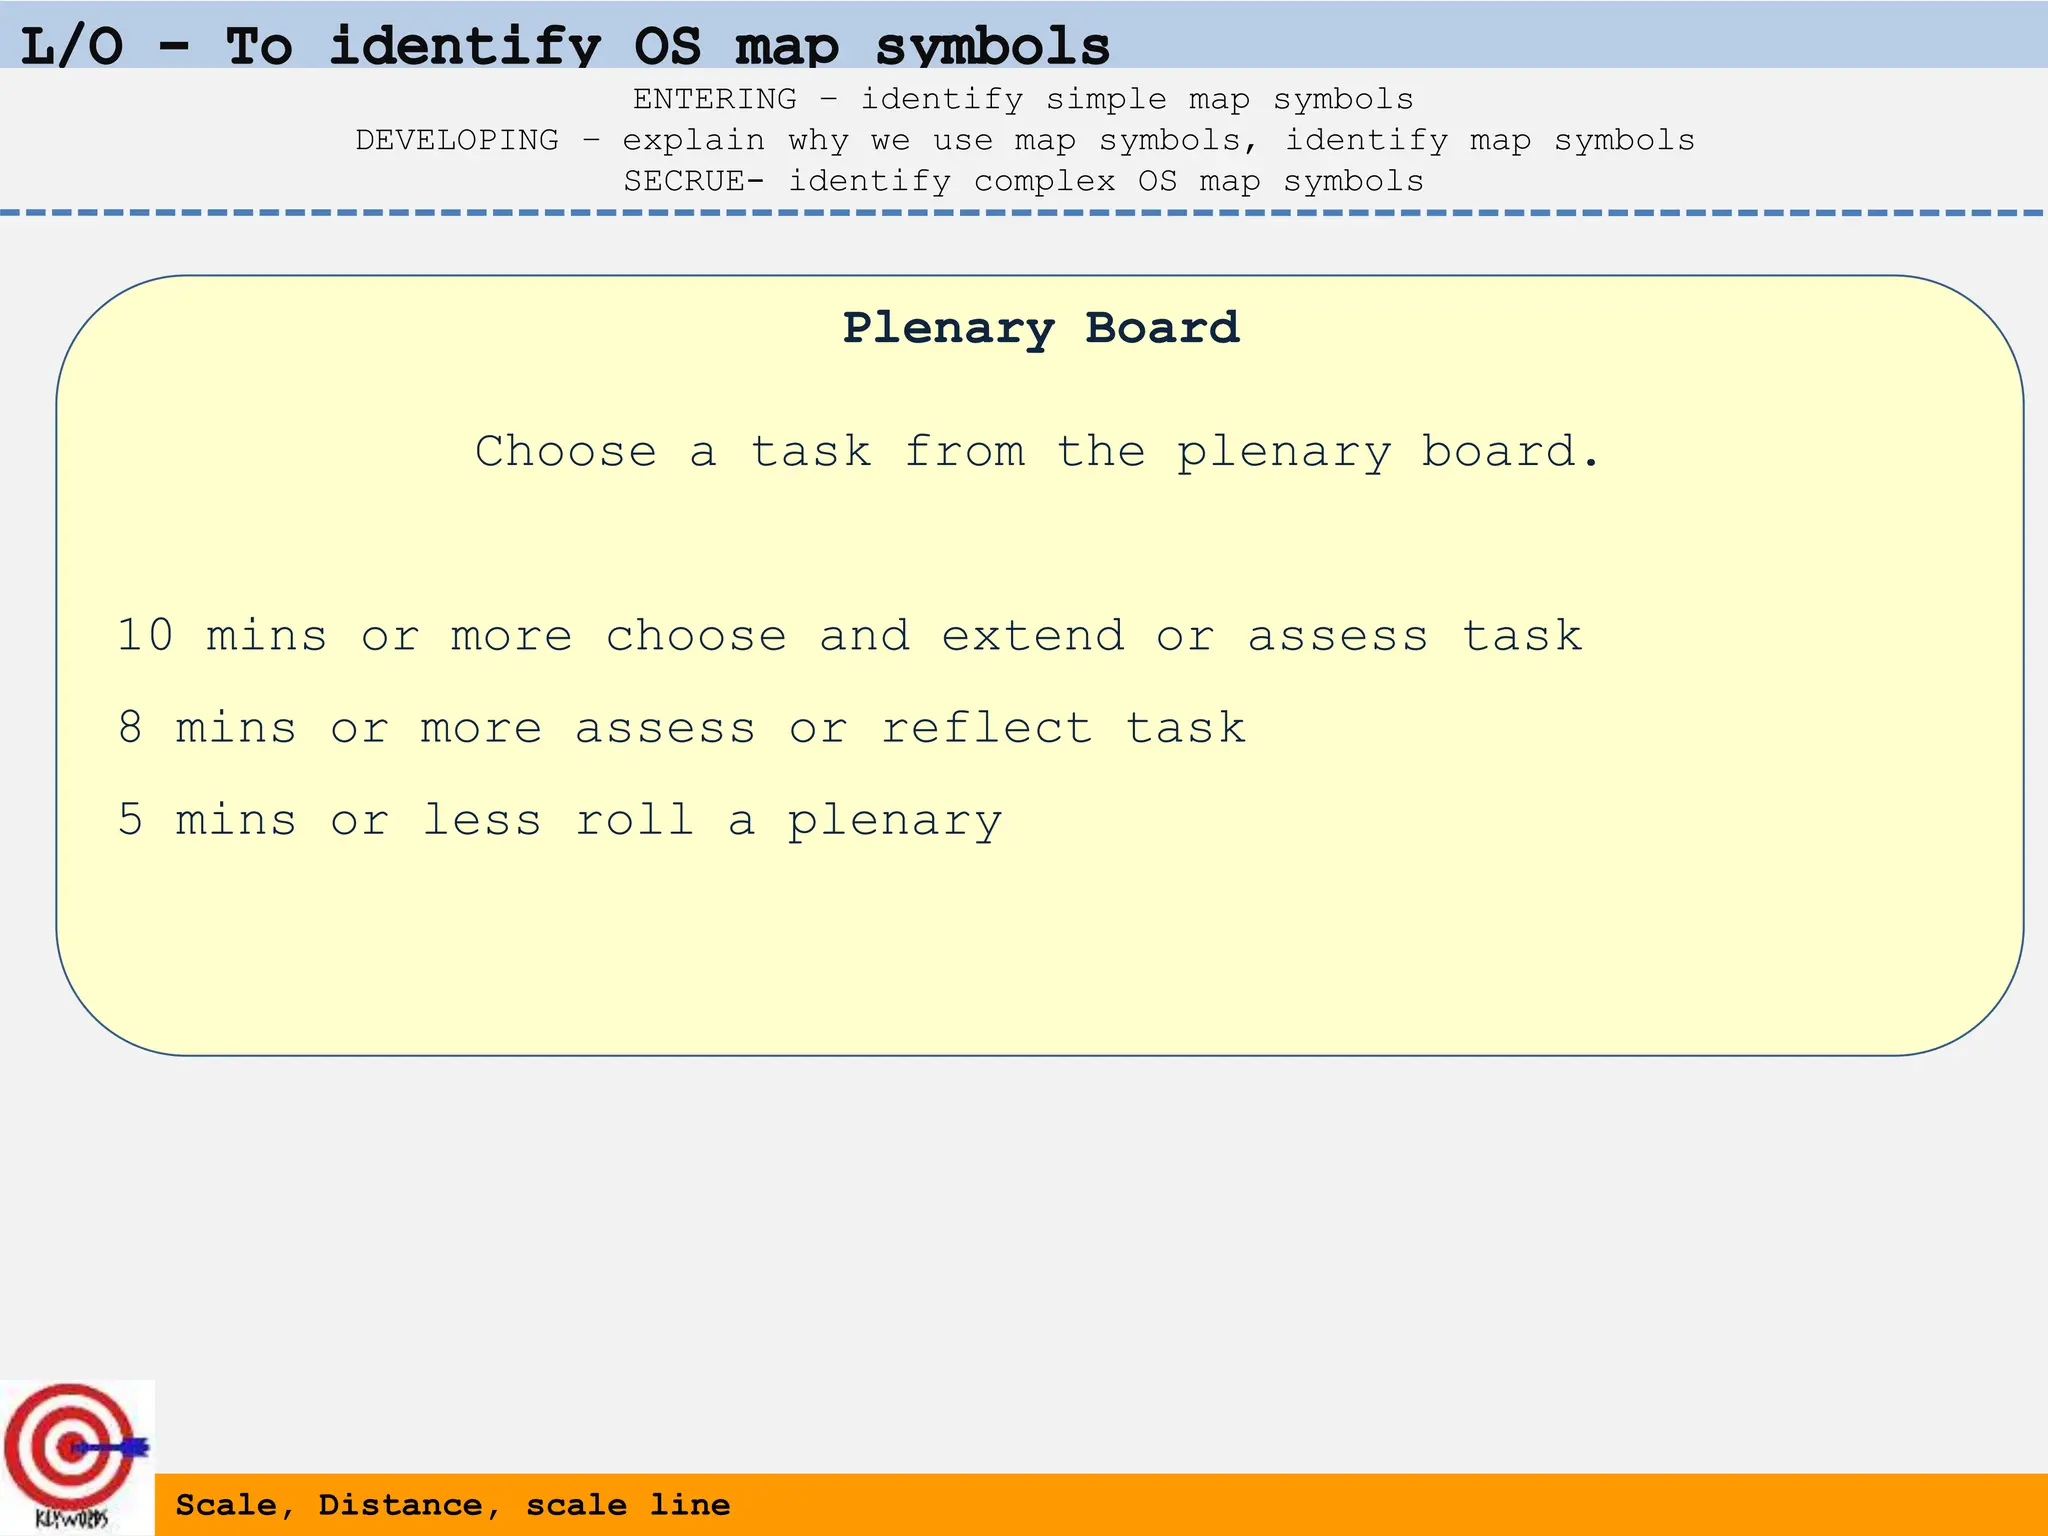Click the KEYWORDS label under the target
This screenshot has height=1536, width=2048.
[72, 1518]
